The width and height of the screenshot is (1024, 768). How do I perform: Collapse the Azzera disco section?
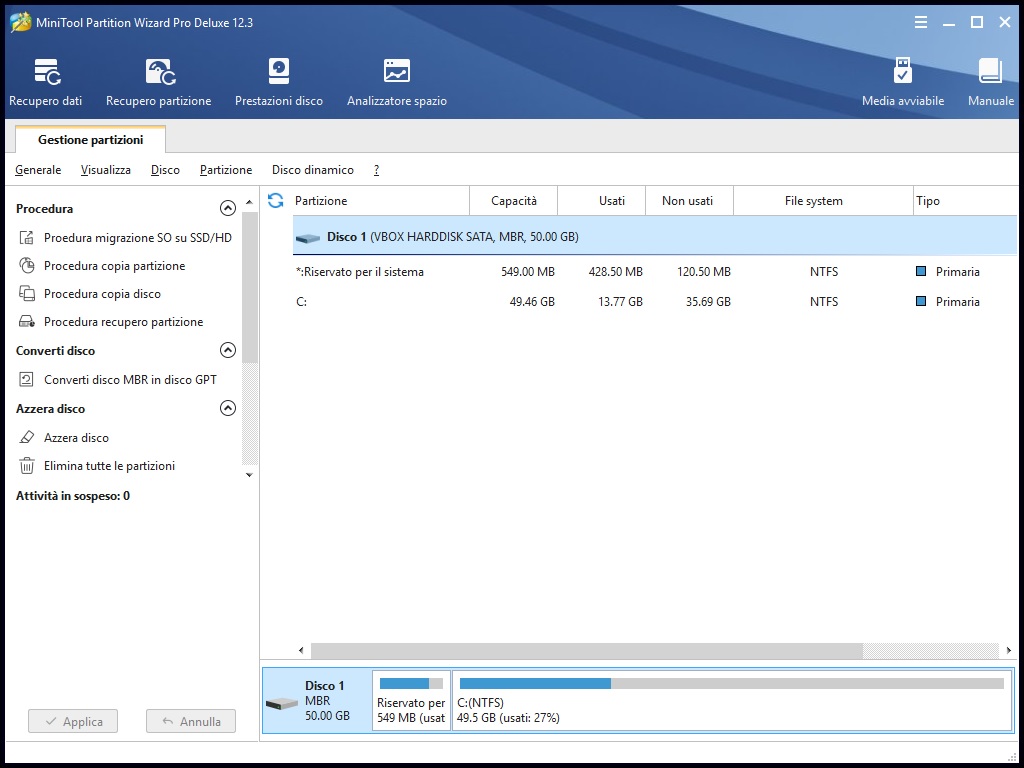[x=227, y=408]
